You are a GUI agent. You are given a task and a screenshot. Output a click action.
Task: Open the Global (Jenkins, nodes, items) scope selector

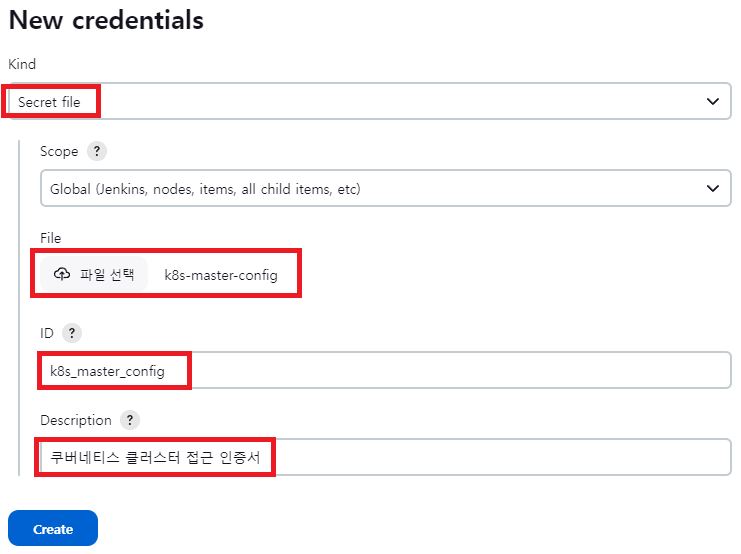coord(386,188)
